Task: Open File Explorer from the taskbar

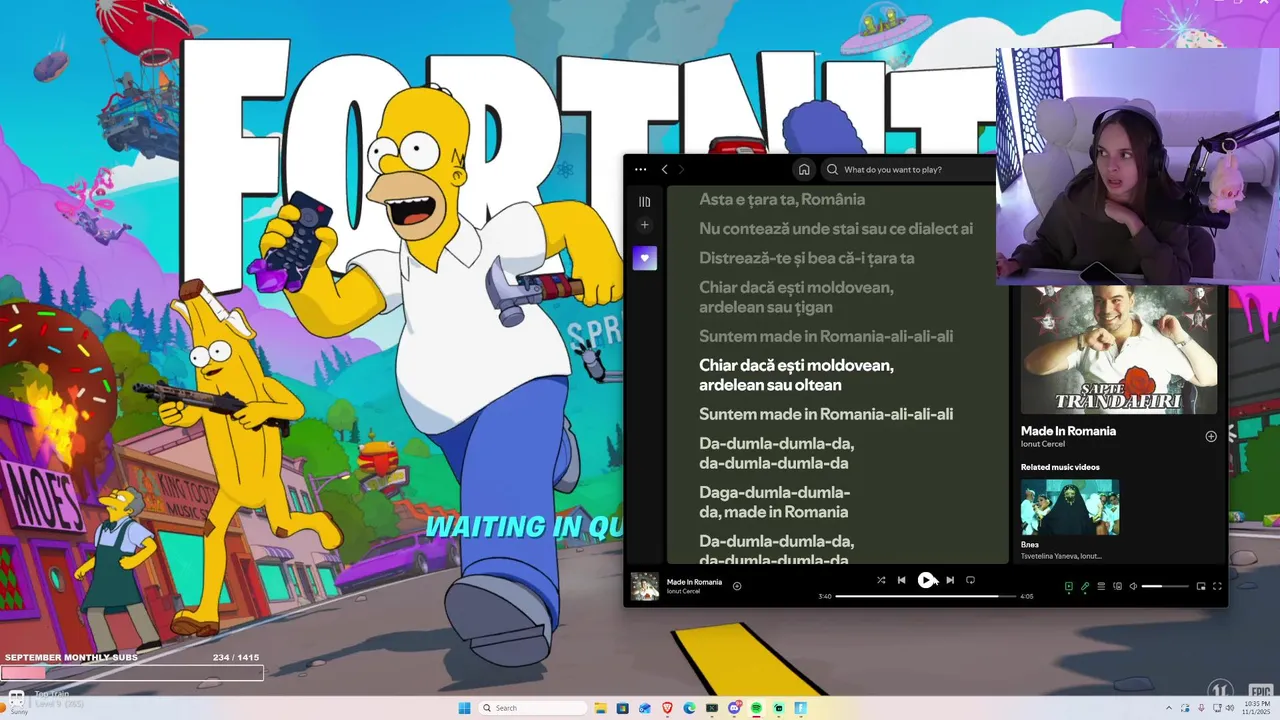Action: click(x=601, y=708)
